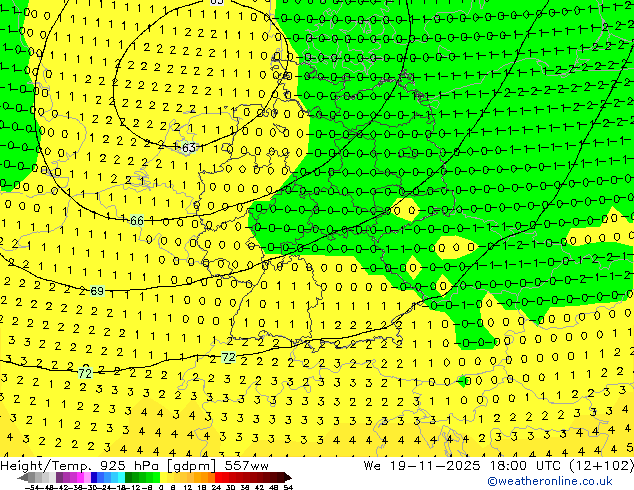Click the left arrow of the colour scale

click(x=22, y=478)
